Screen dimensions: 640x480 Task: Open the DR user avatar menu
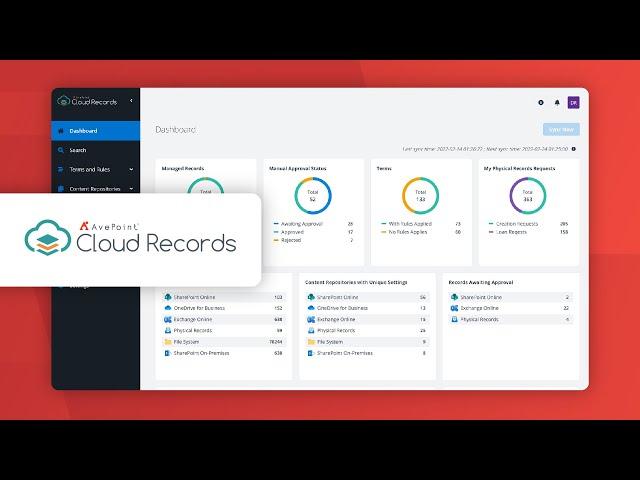pos(573,102)
